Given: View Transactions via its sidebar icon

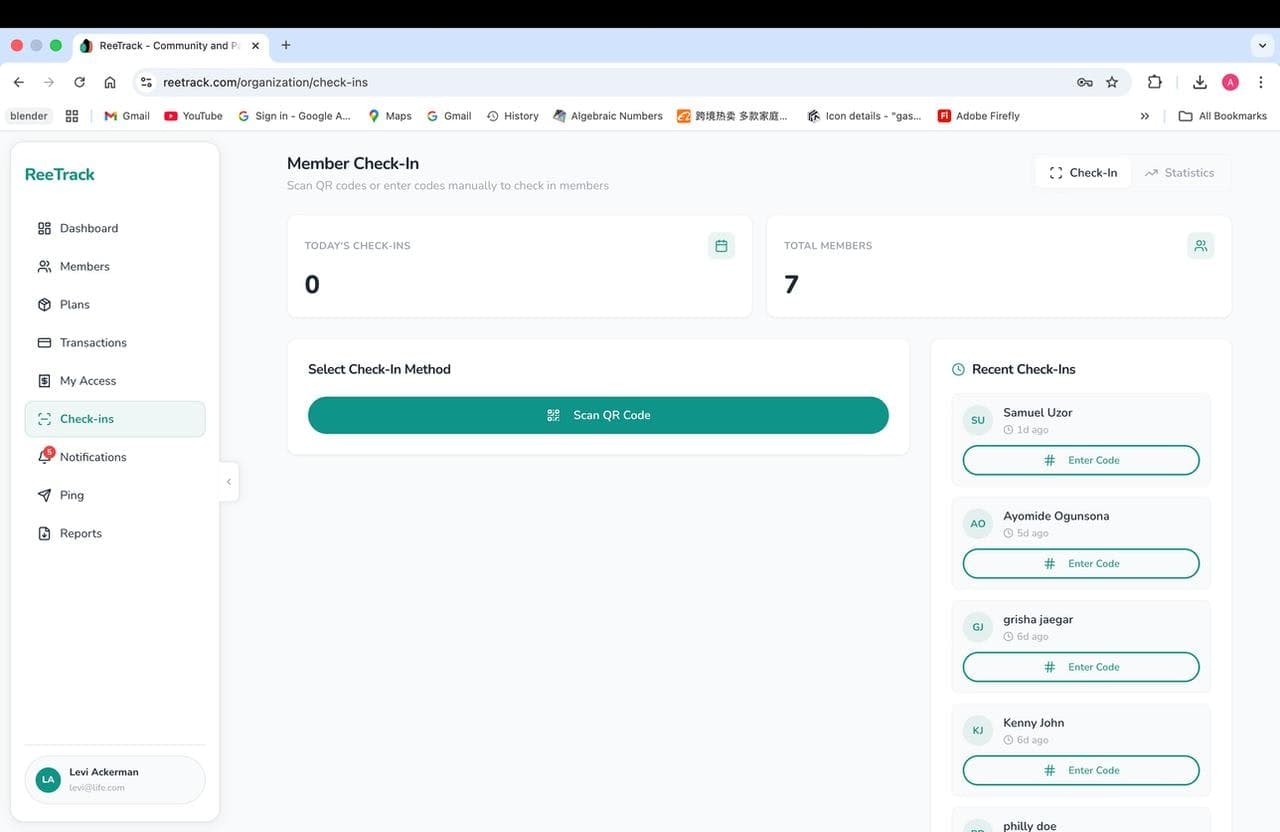Looking at the screenshot, I should pos(42,342).
